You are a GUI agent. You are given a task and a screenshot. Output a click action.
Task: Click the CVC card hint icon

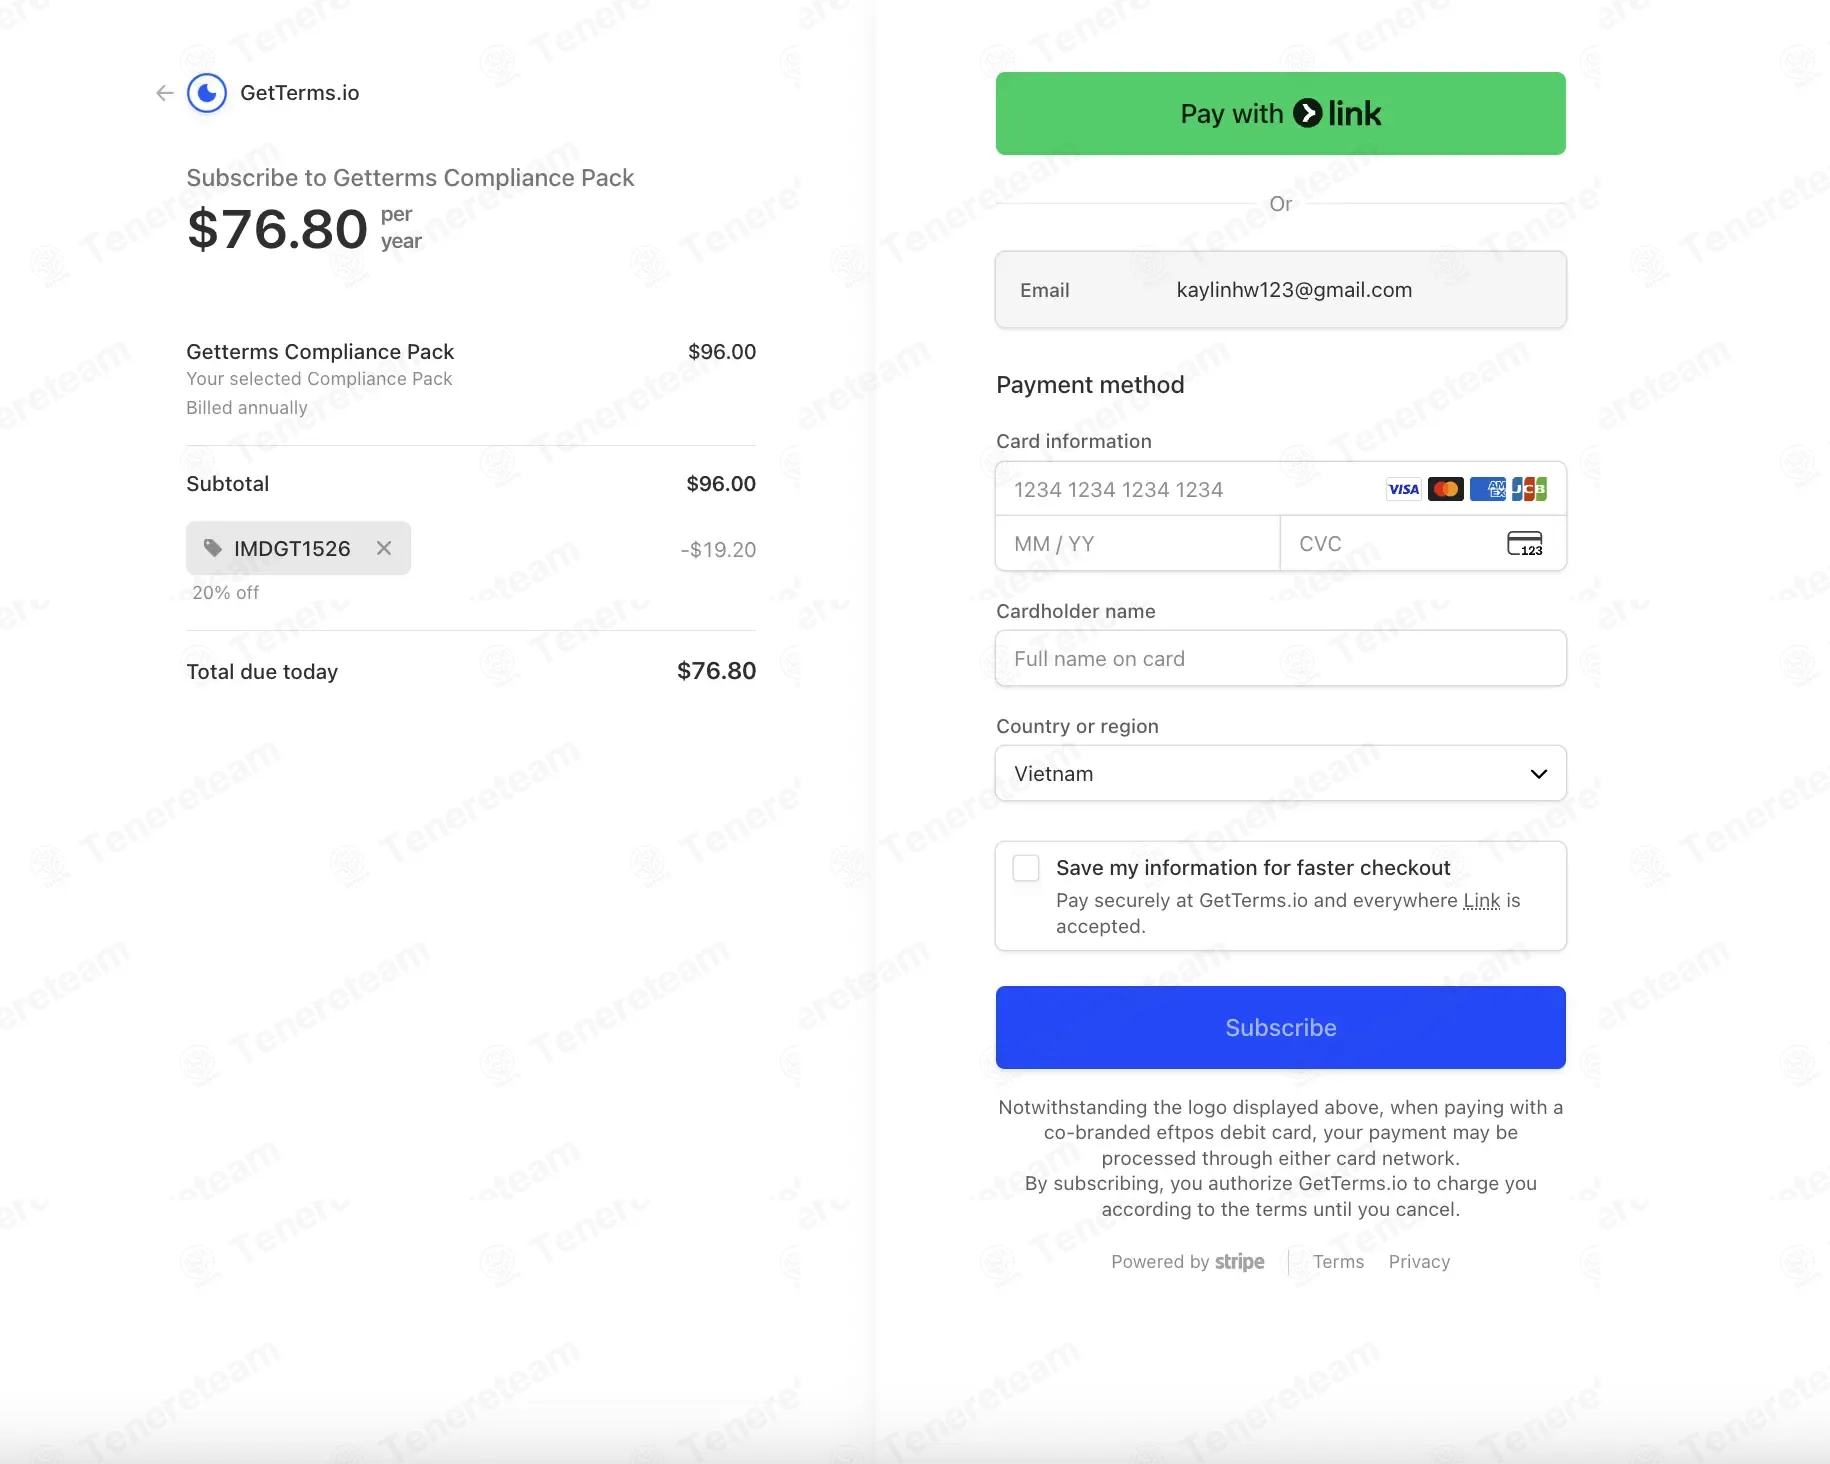pyautogui.click(x=1524, y=544)
